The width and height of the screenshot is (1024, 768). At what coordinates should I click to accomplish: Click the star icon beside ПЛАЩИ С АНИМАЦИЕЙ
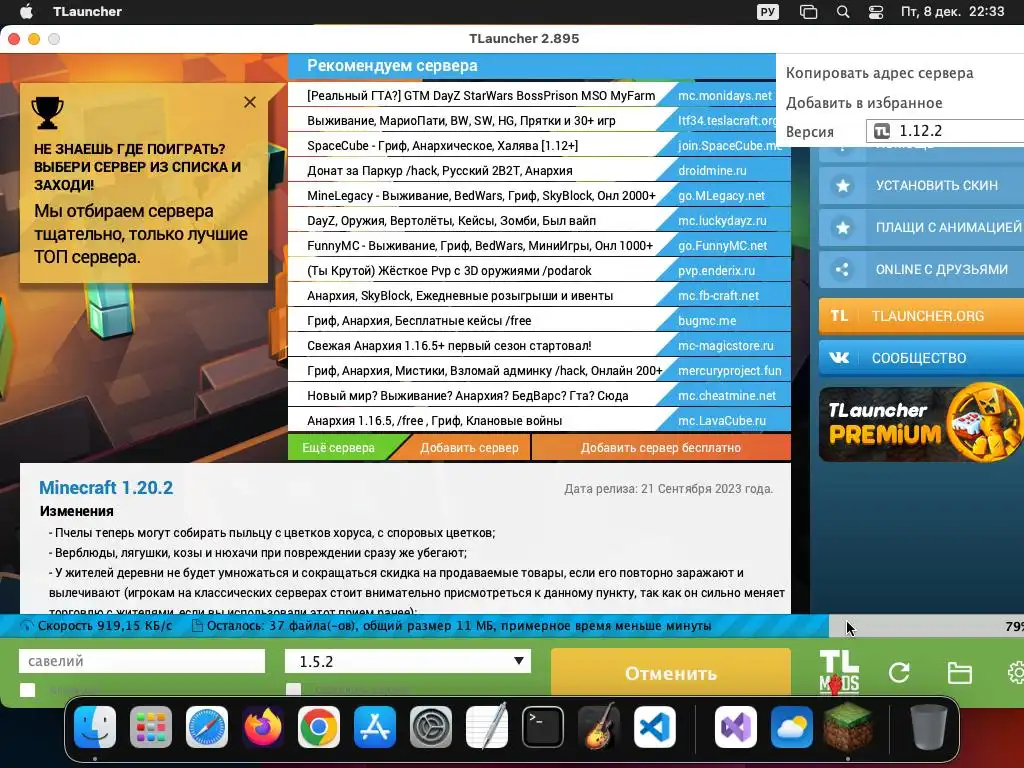click(x=842, y=227)
